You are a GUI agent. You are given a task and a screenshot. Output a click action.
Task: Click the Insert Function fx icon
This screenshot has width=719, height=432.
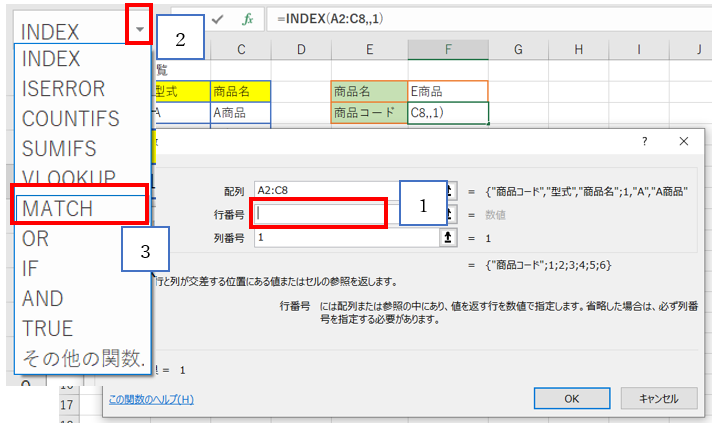pos(247,19)
